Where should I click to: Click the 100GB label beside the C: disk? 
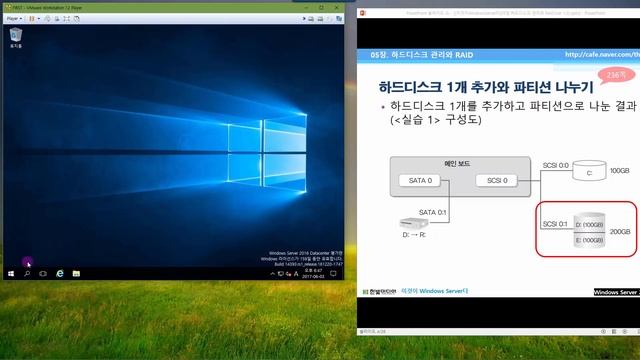620,171
